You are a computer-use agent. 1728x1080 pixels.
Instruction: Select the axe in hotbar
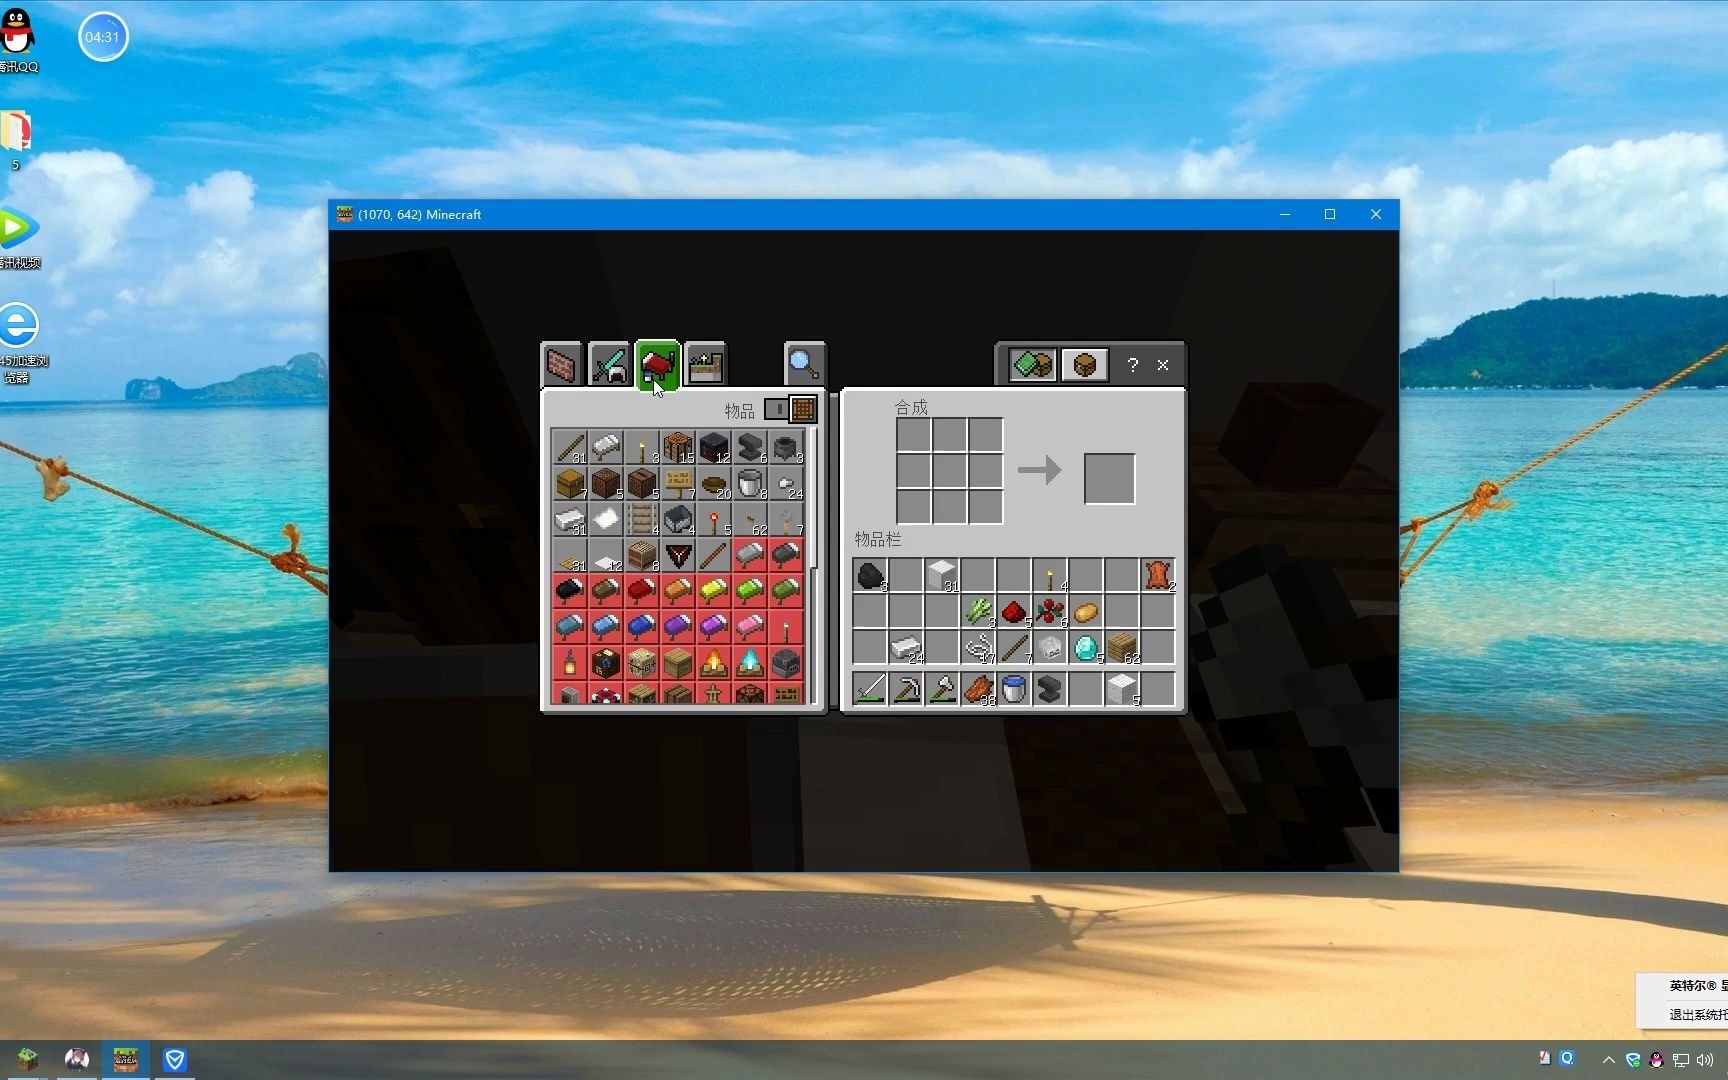[942, 689]
